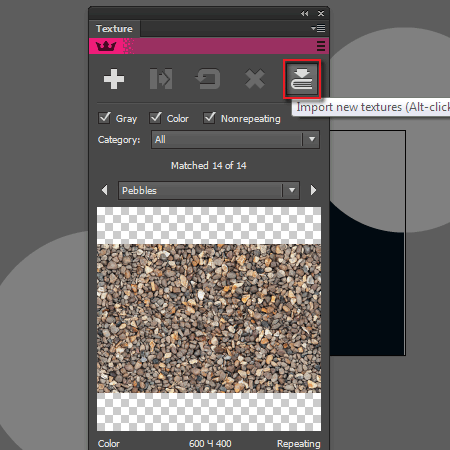Image resolution: width=450 pixels, height=450 pixels.
Task: Disable the Nonrepeating checkbox
Action: click(x=209, y=118)
